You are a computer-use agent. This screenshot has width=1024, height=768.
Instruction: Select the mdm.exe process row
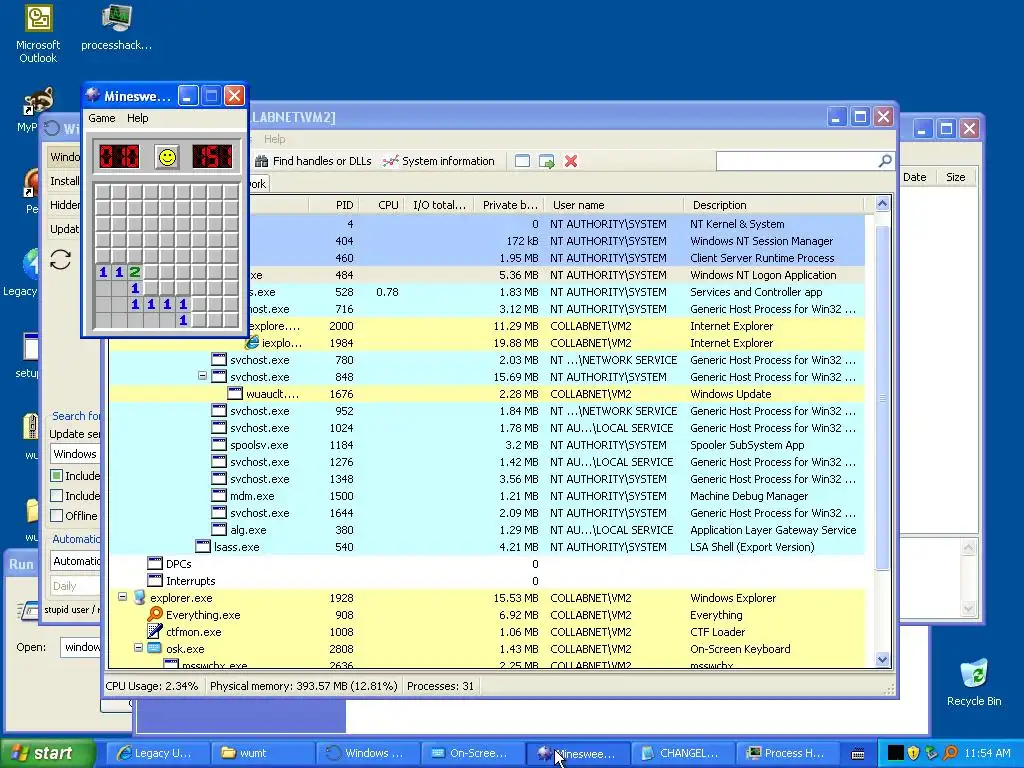(x=487, y=496)
